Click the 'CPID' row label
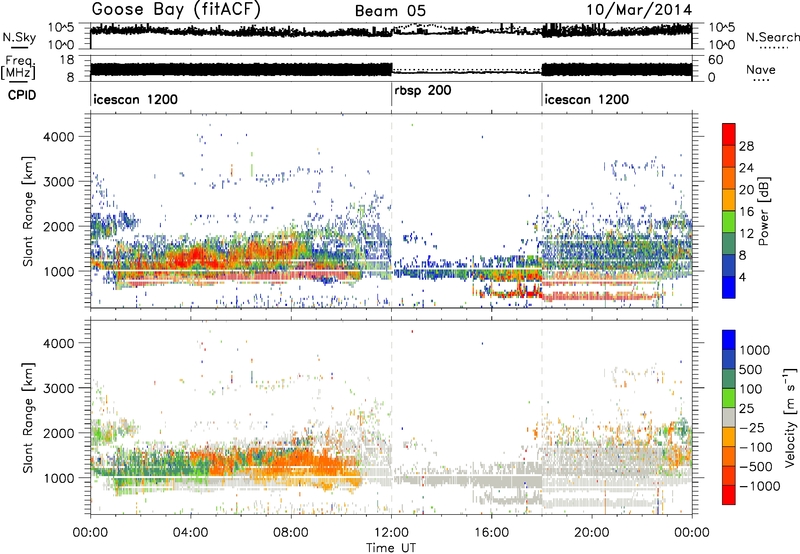Screen dimensions: 800x554 tap(22, 95)
